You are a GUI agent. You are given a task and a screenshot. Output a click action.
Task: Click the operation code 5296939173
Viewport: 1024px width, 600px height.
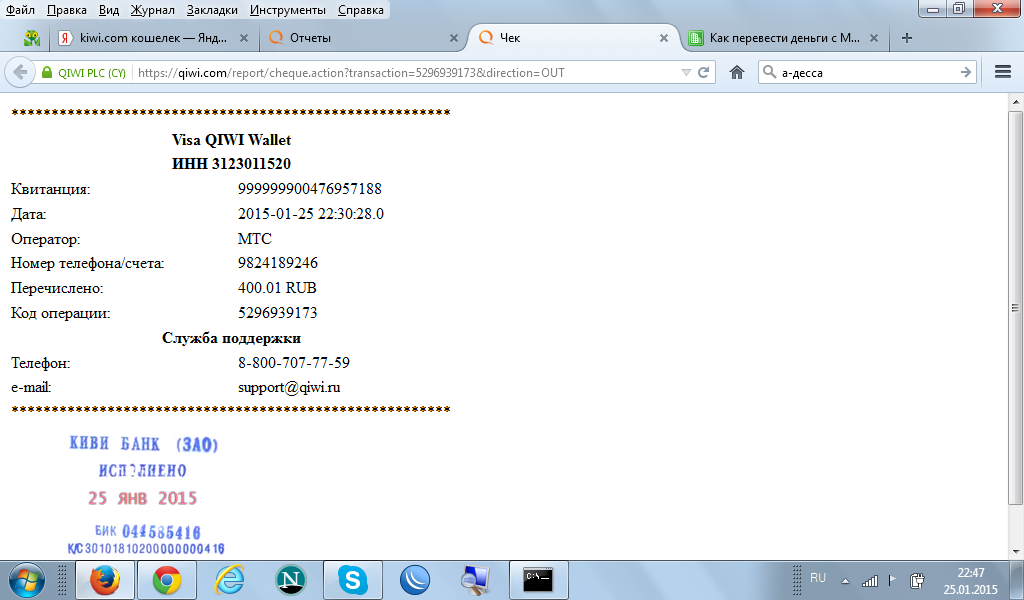[x=278, y=313]
